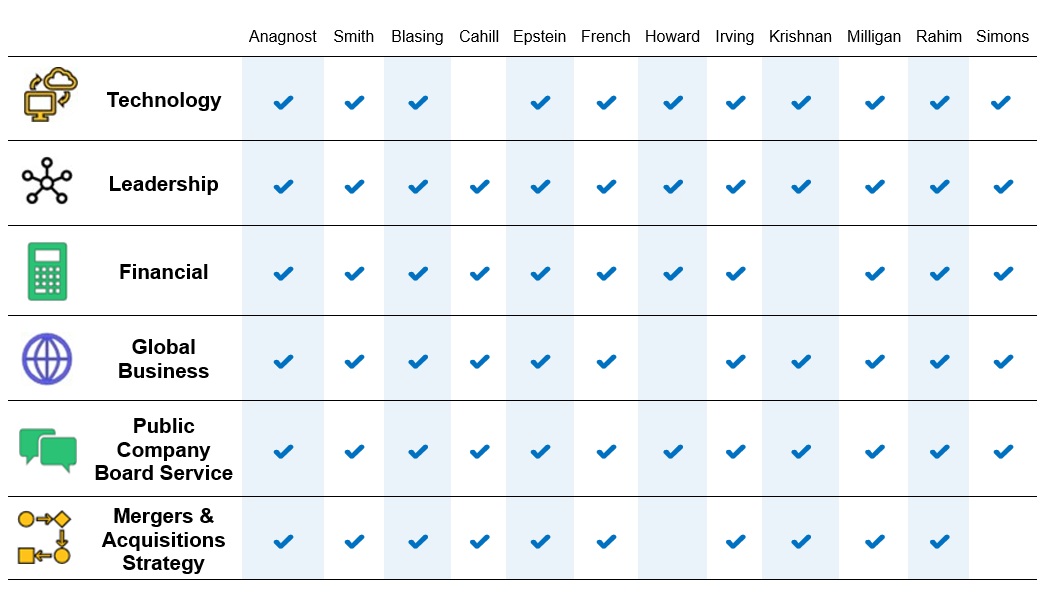Image resolution: width=1041 pixels, height=592 pixels.
Task: Click Krishnan's Global Business checkmark
Action: tap(800, 361)
